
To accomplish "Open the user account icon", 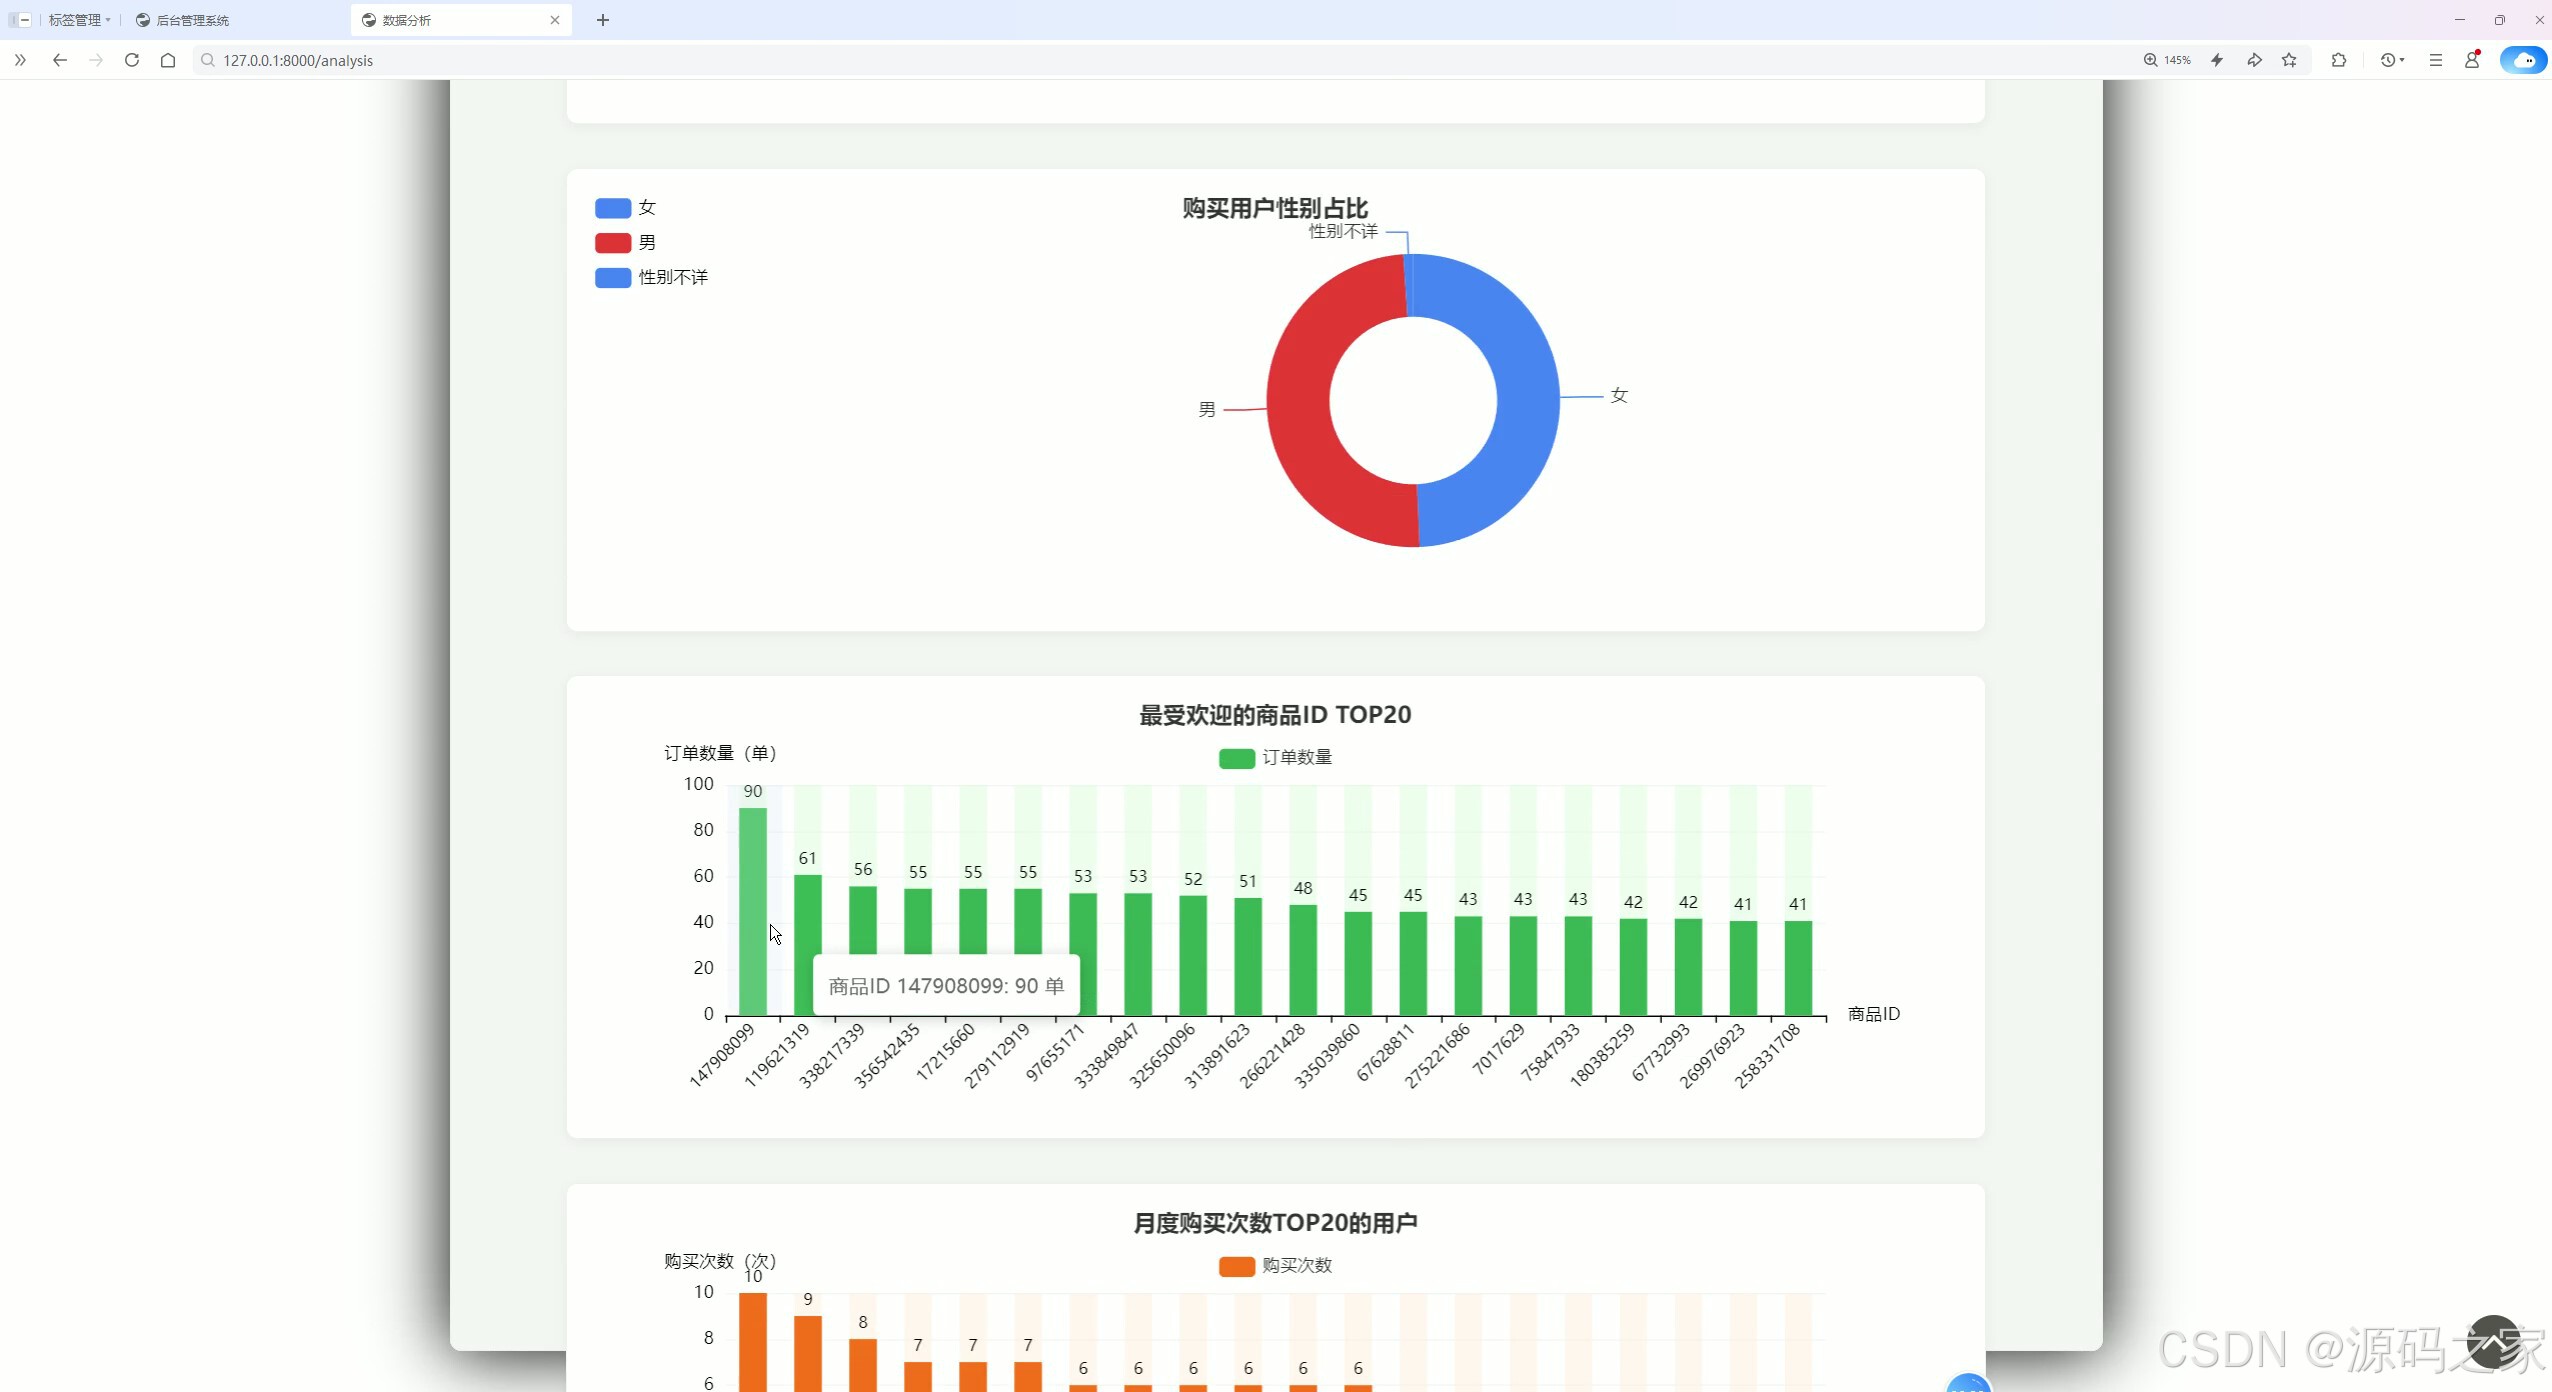I will pyautogui.click(x=2472, y=60).
